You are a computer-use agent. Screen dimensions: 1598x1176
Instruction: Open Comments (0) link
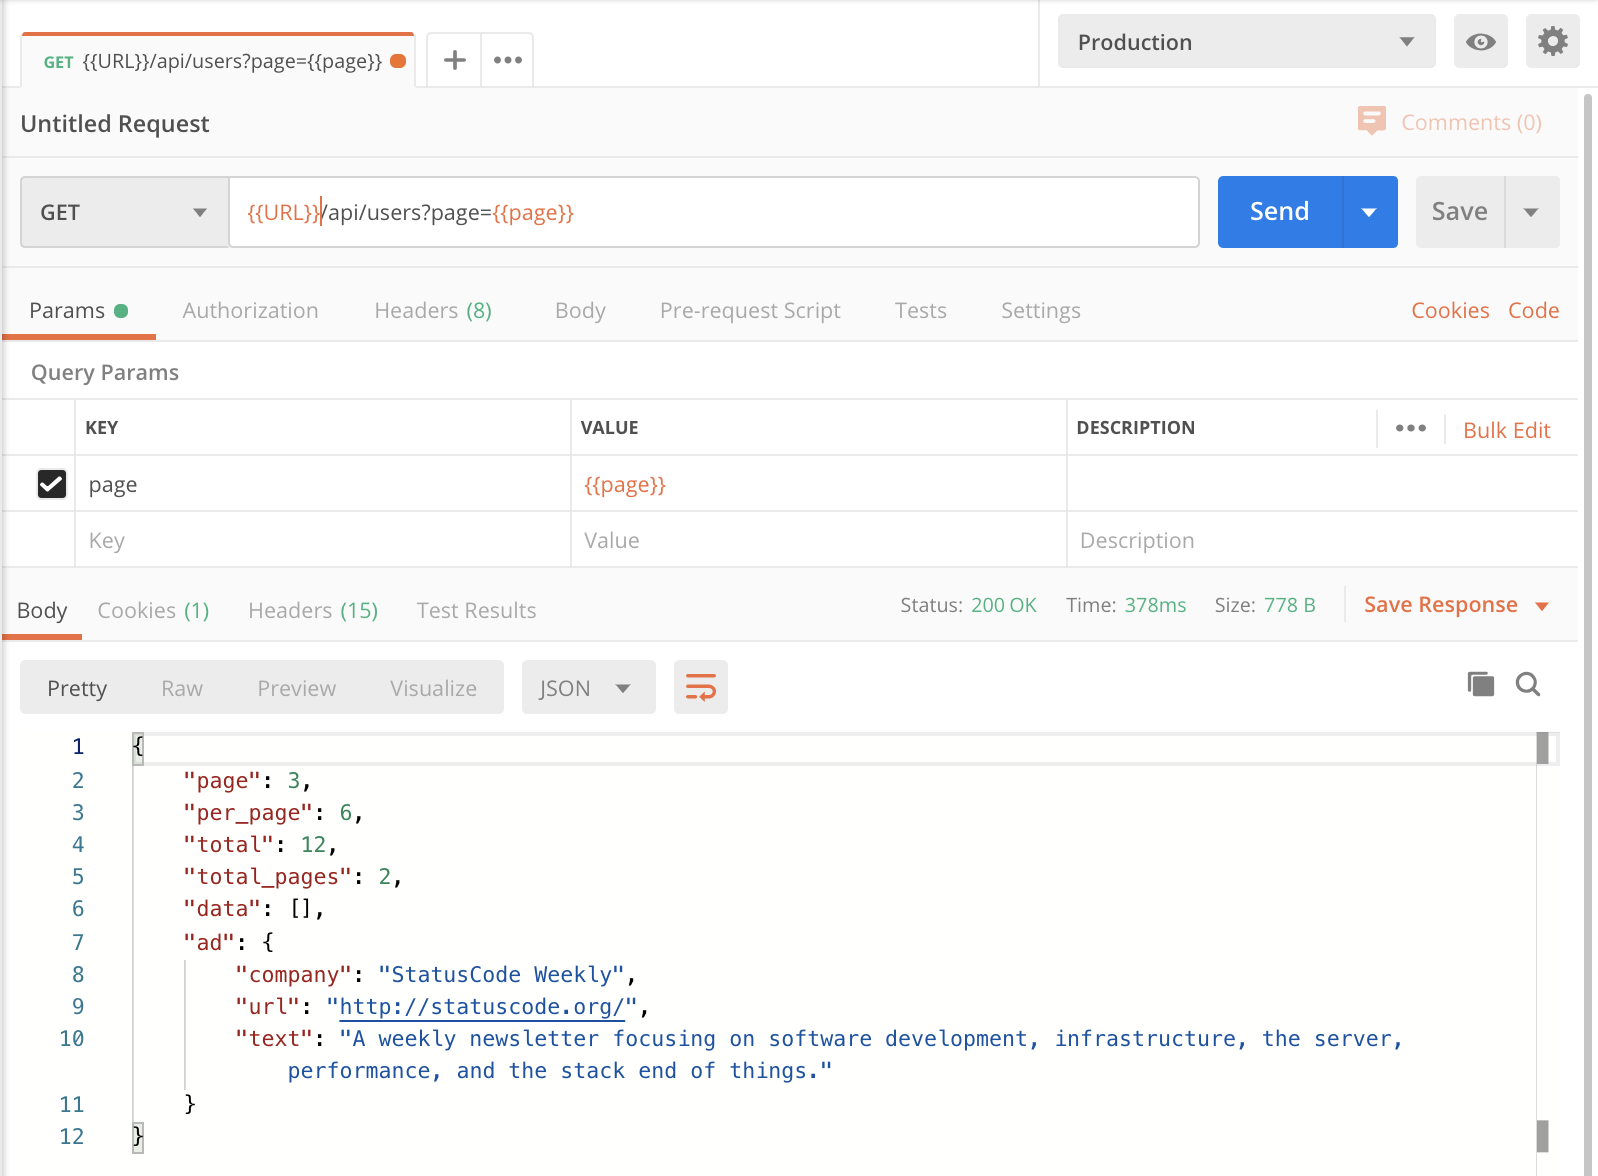[x=1471, y=122]
